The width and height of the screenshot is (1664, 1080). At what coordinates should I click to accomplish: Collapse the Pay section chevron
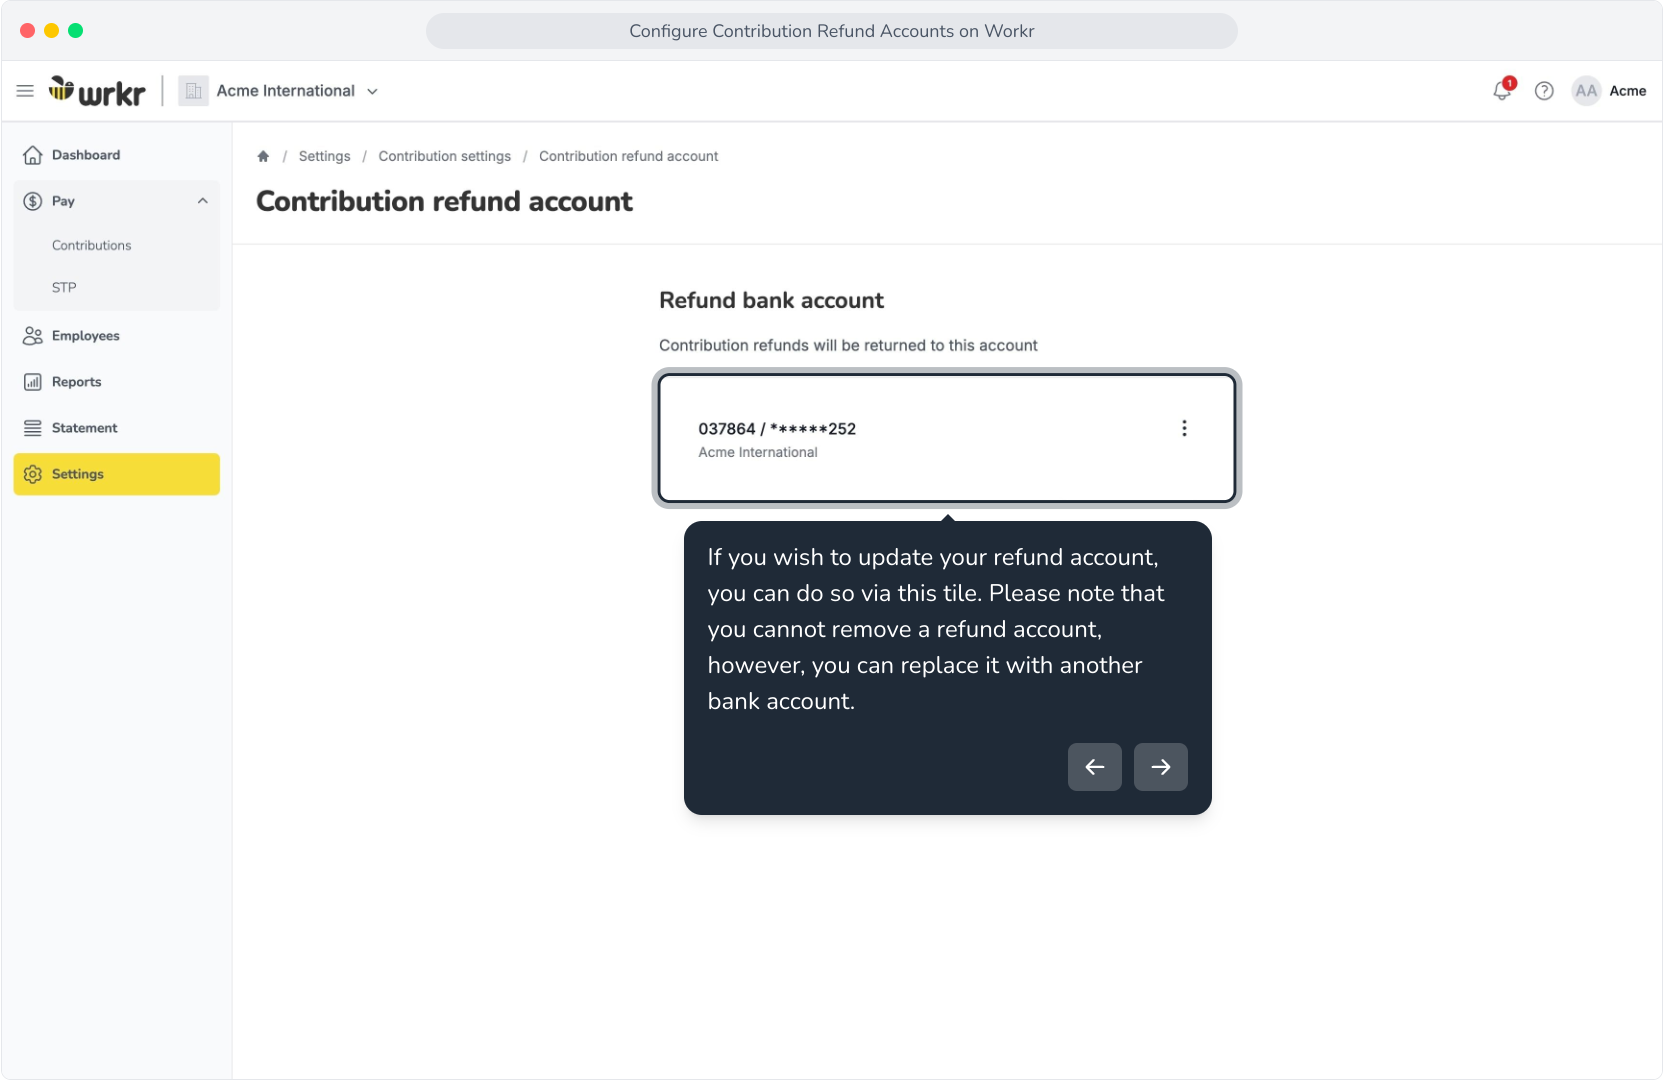(x=203, y=201)
